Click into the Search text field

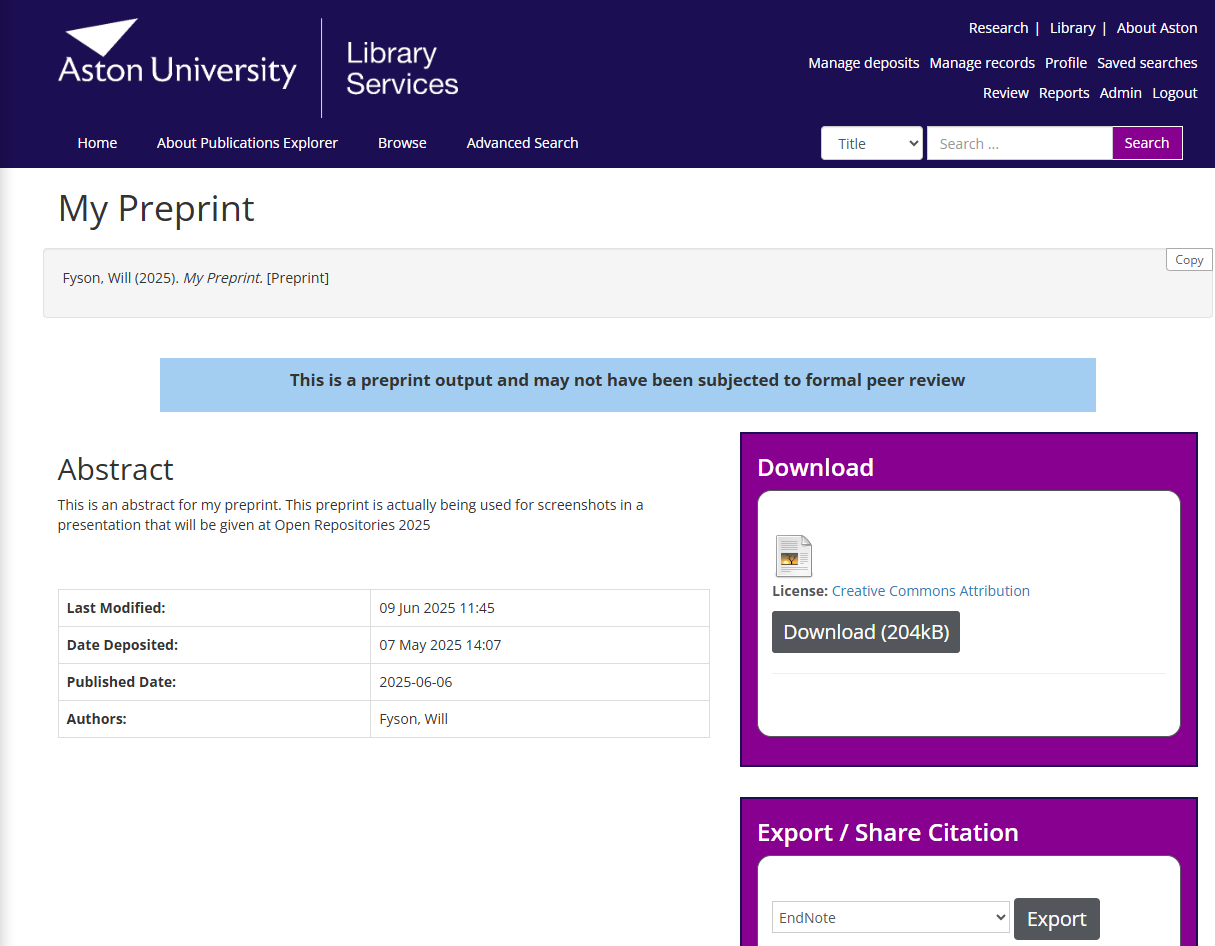1018,143
